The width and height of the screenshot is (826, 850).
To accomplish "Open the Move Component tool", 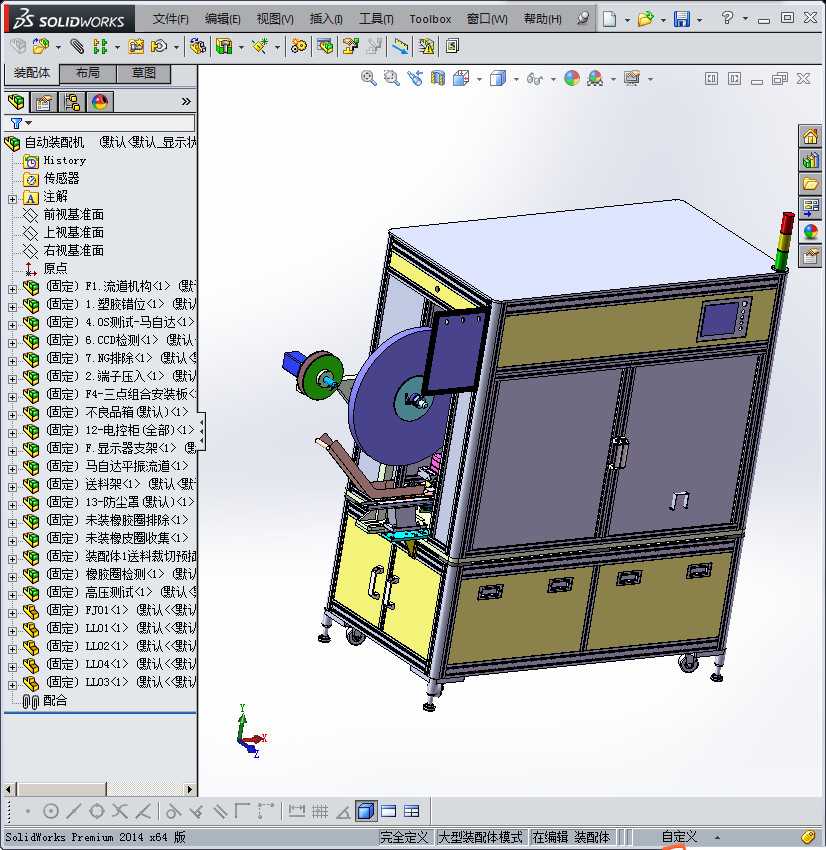I will (159, 46).
